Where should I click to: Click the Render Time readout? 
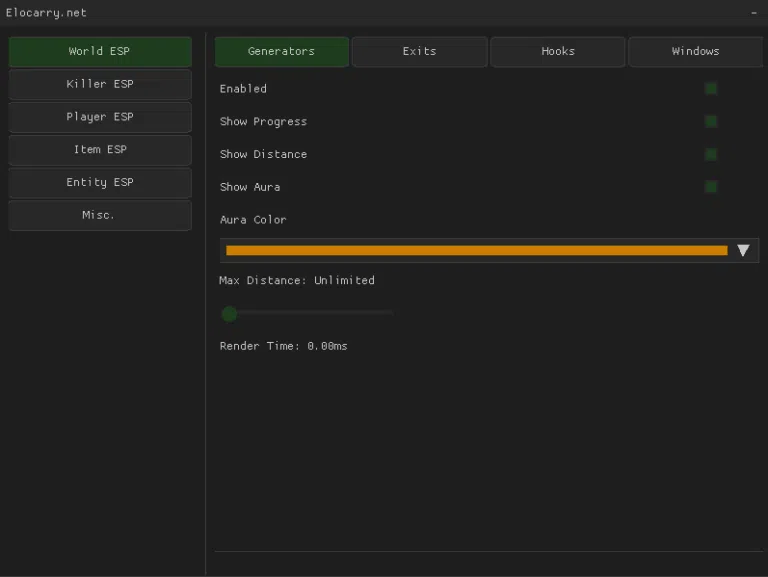click(x=284, y=346)
